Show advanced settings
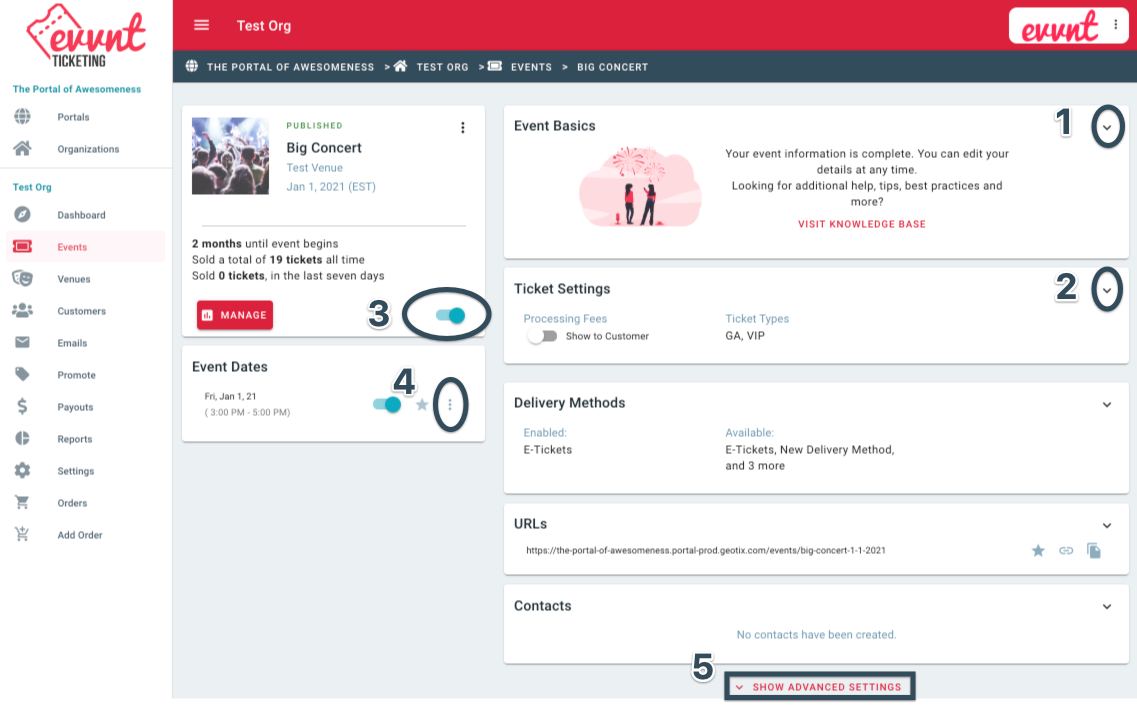This screenshot has width=1137, height=712. (819, 687)
